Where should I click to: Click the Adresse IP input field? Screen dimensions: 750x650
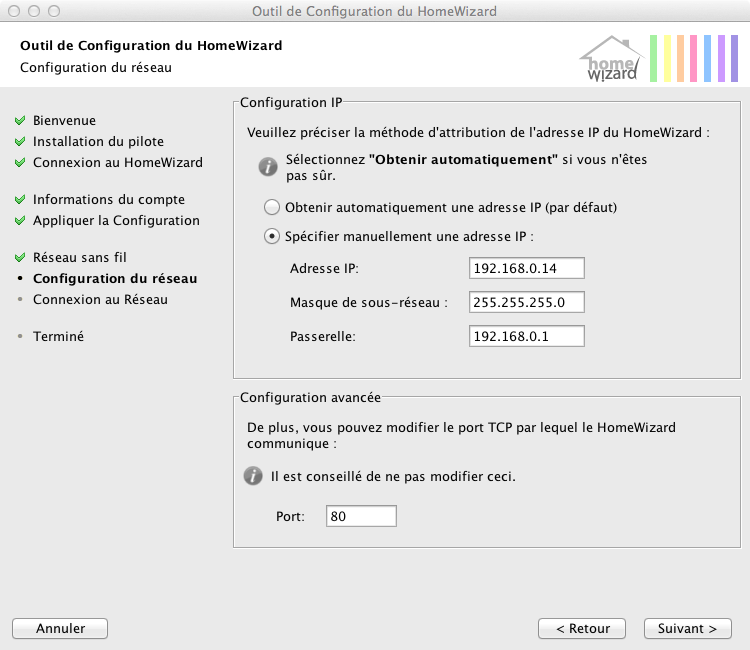[527, 268]
